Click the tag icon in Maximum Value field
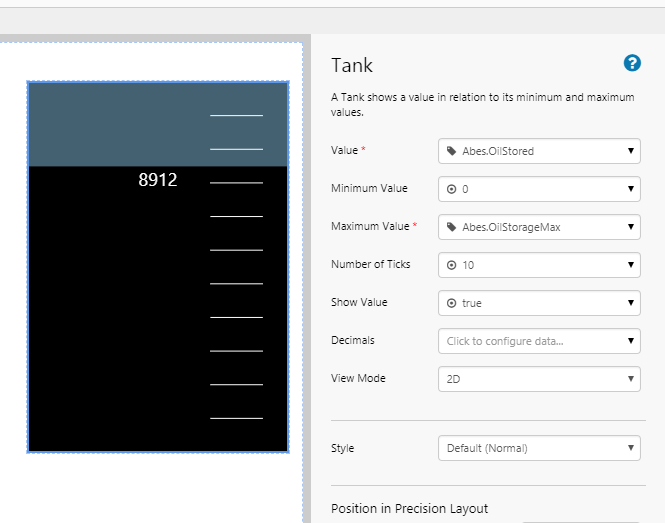The width and height of the screenshot is (665, 523). click(451, 227)
